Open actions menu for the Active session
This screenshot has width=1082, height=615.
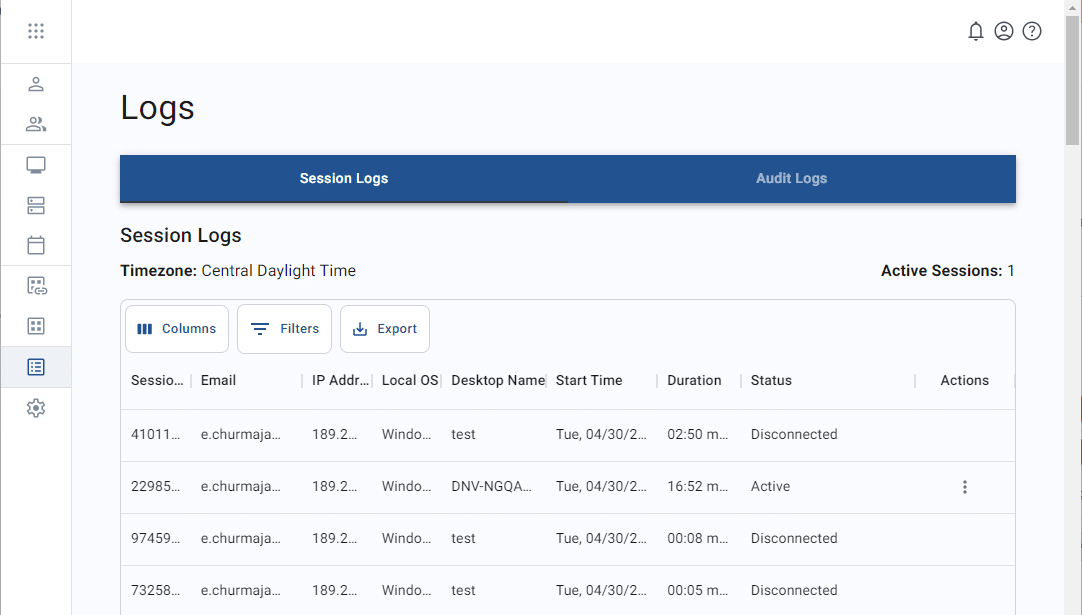(964, 487)
